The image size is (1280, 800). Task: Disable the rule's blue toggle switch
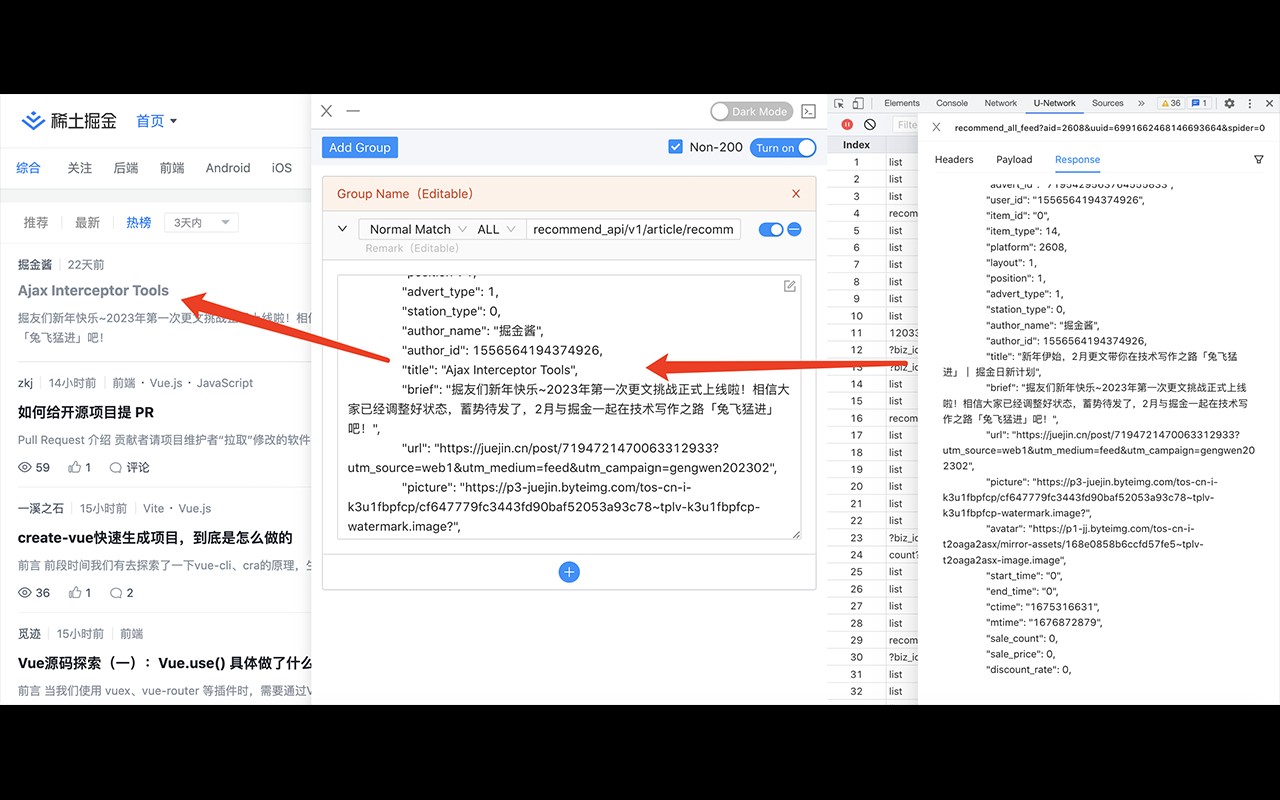tap(770, 229)
